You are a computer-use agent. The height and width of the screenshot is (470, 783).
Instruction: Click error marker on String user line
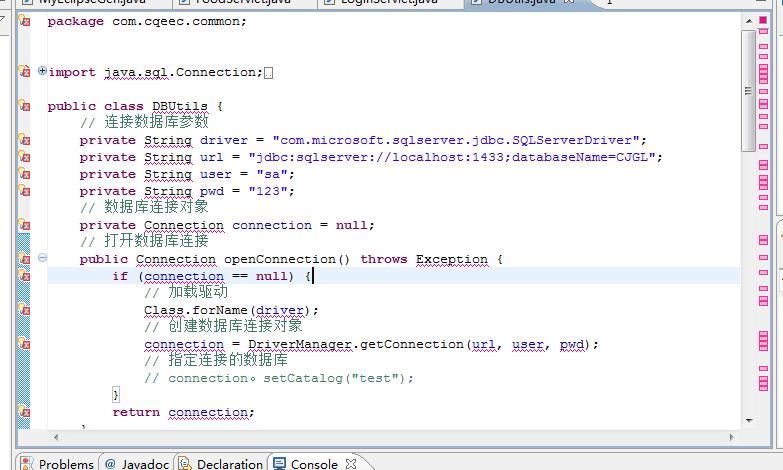pos(24,173)
